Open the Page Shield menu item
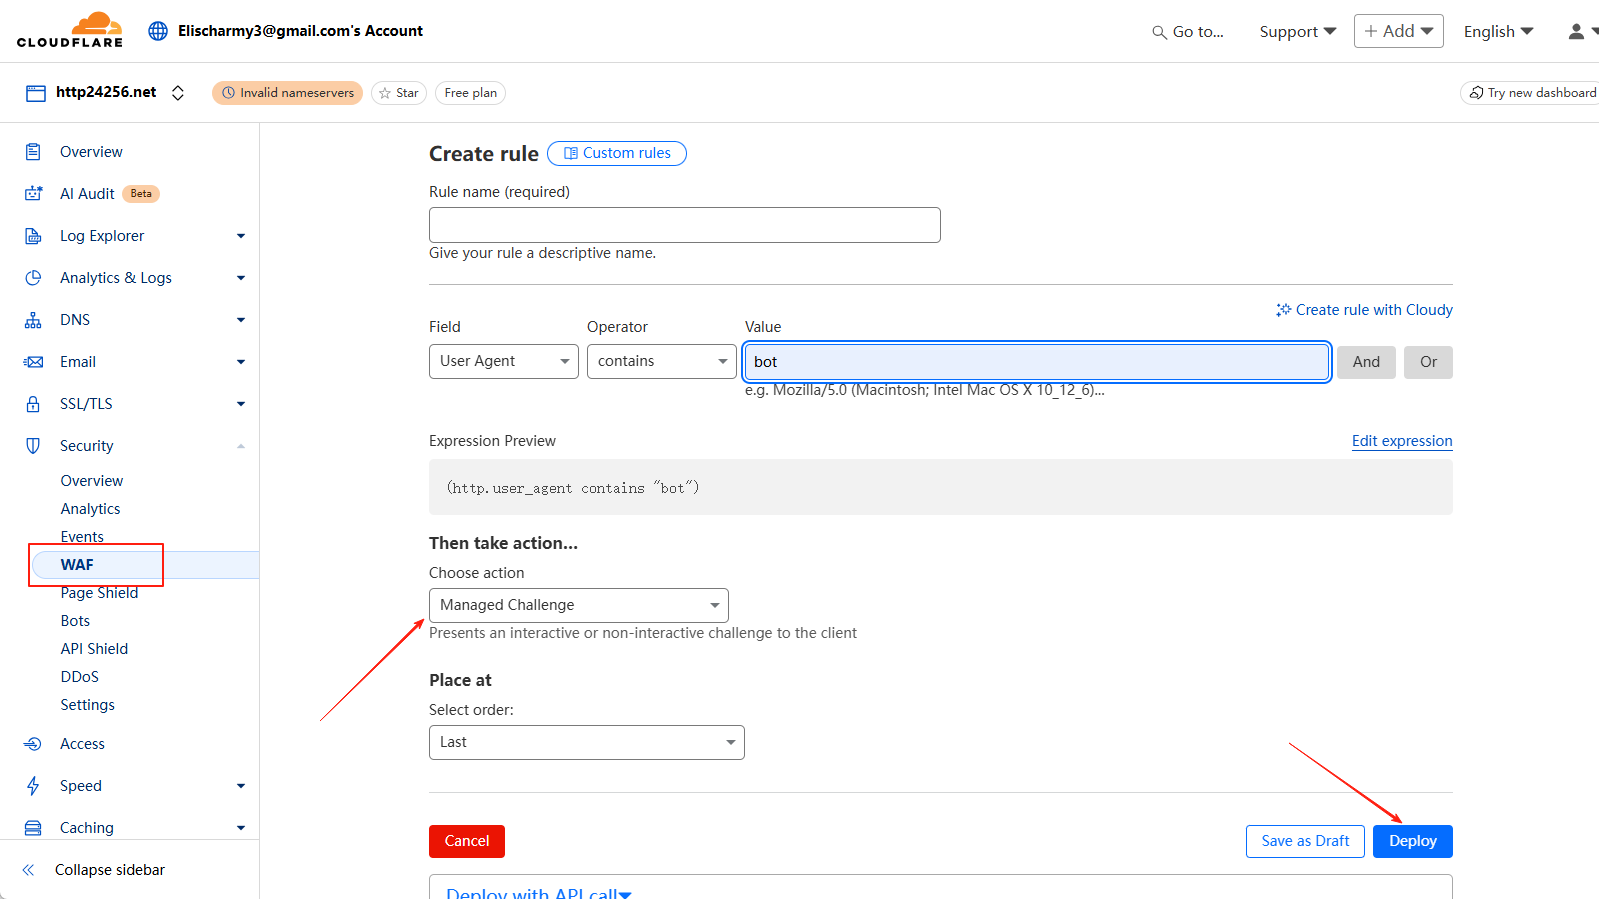The image size is (1599, 899). pyautogui.click(x=99, y=593)
